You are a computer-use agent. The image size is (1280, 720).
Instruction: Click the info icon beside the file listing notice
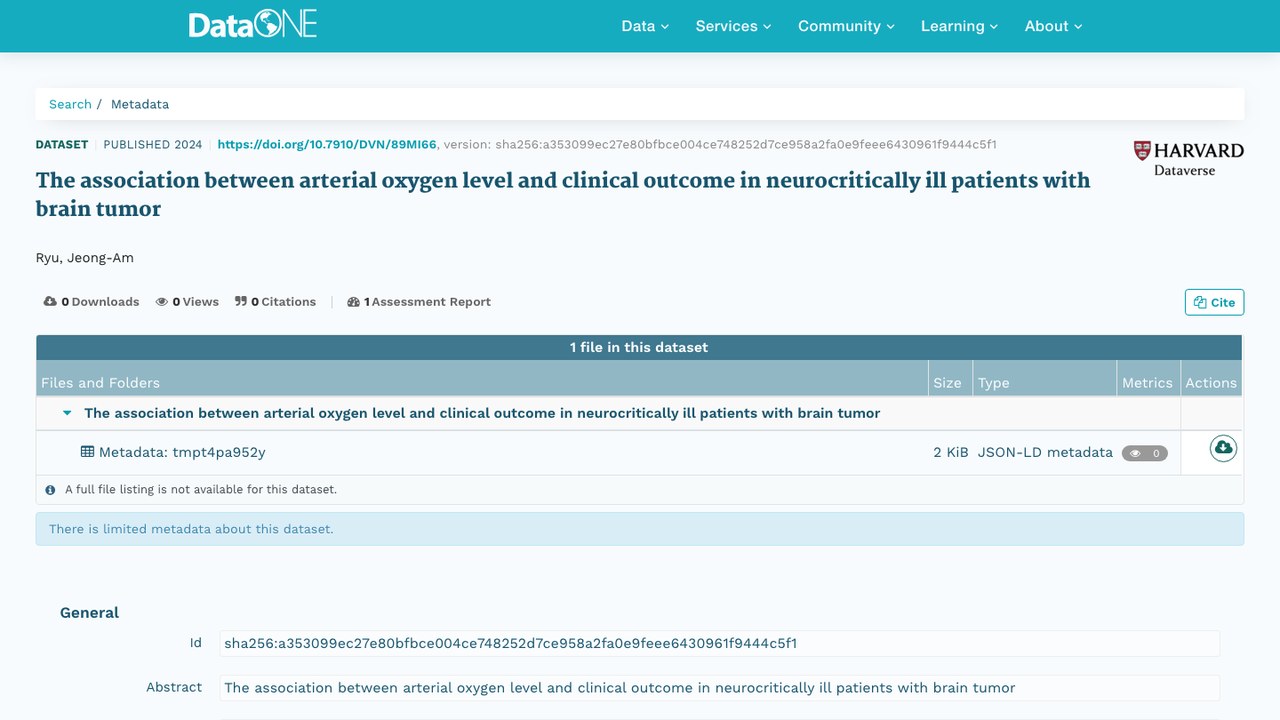pos(50,490)
